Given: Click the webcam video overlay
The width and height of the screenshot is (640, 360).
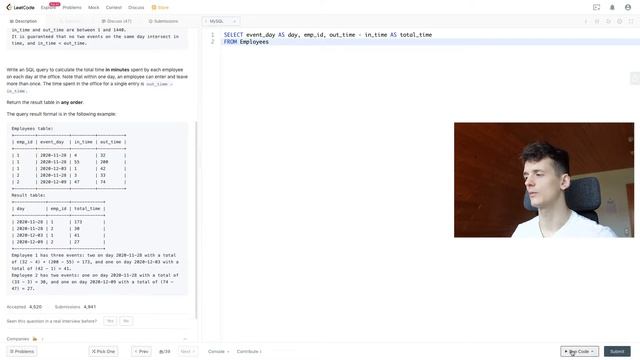Looking at the screenshot, I should pos(544,180).
